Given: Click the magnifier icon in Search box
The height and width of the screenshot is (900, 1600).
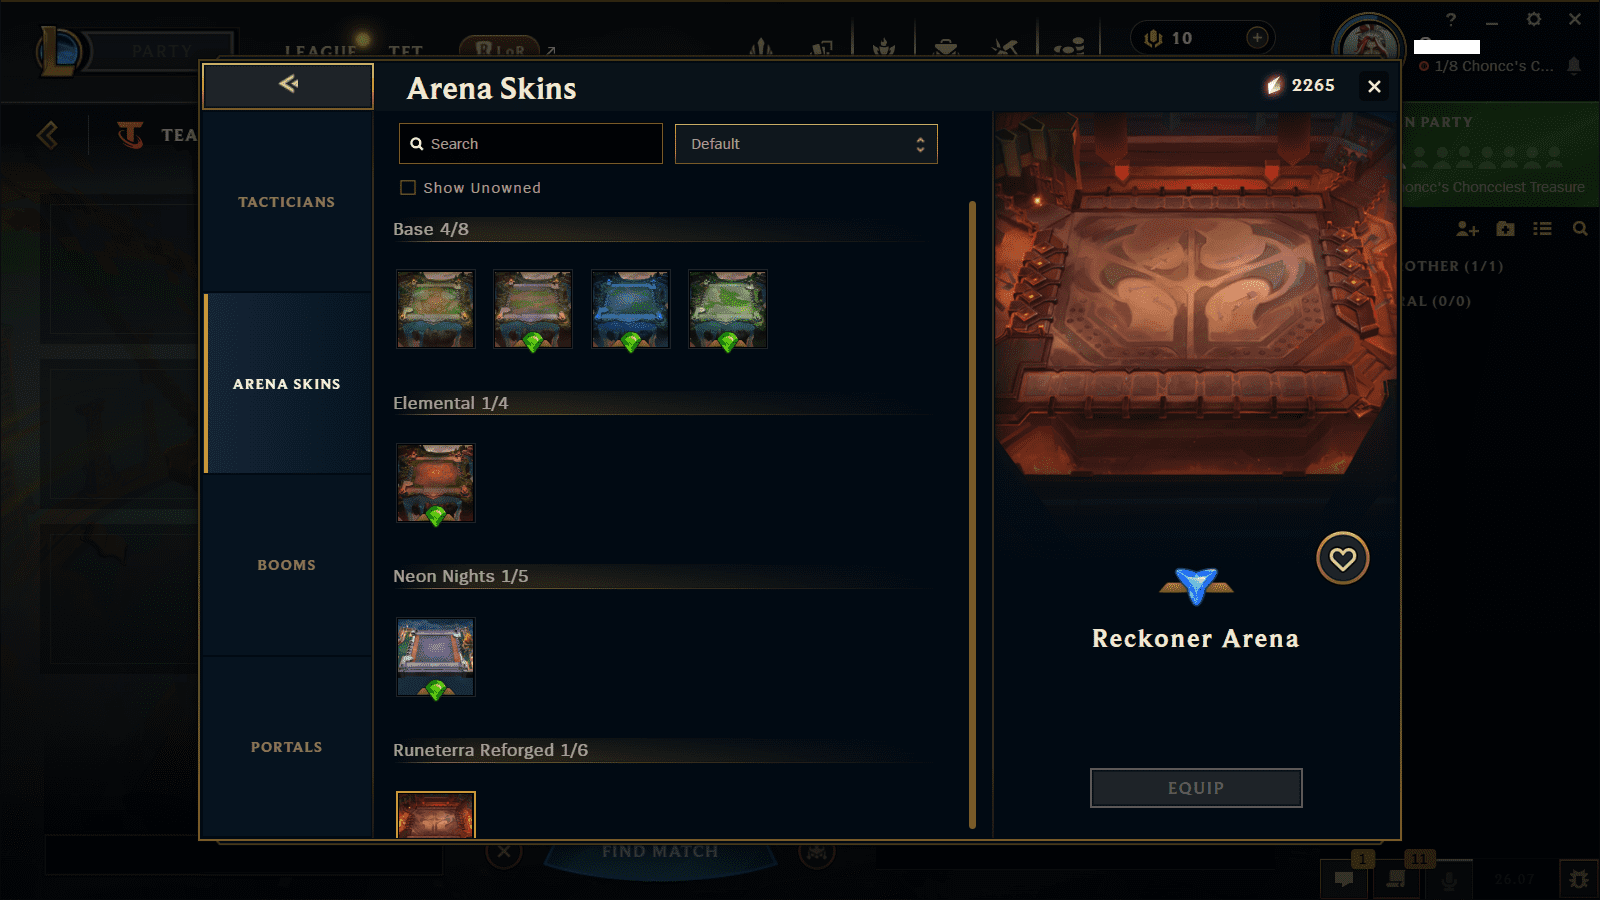Looking at the screenshot, I should 417,144.
